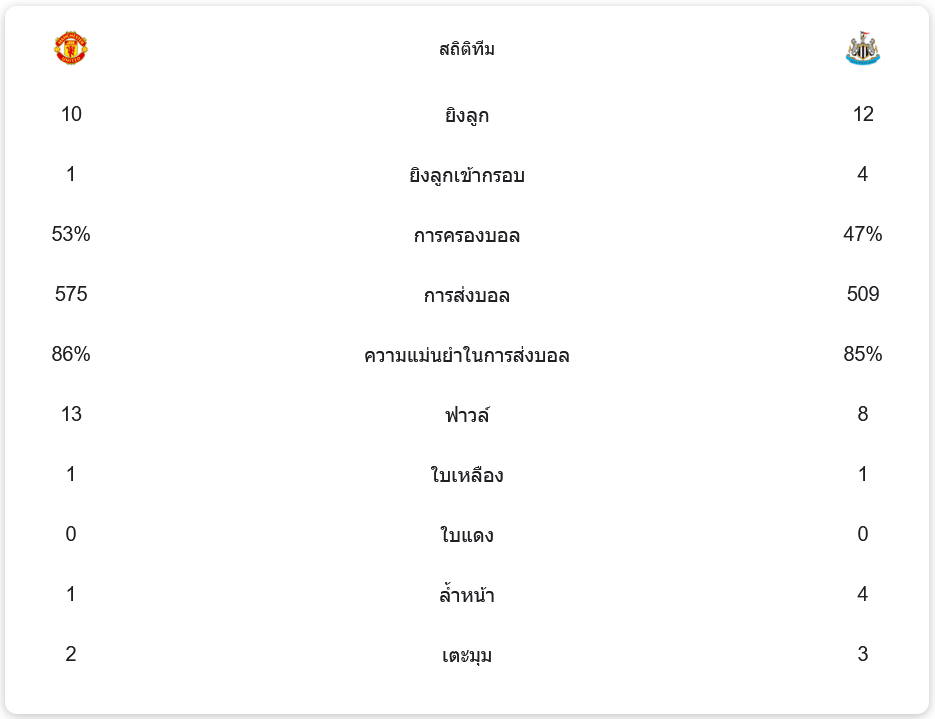Select the ล้ำหน้า offsides label
The height and width of the screenshot is (719, 935).
(467, 596)
